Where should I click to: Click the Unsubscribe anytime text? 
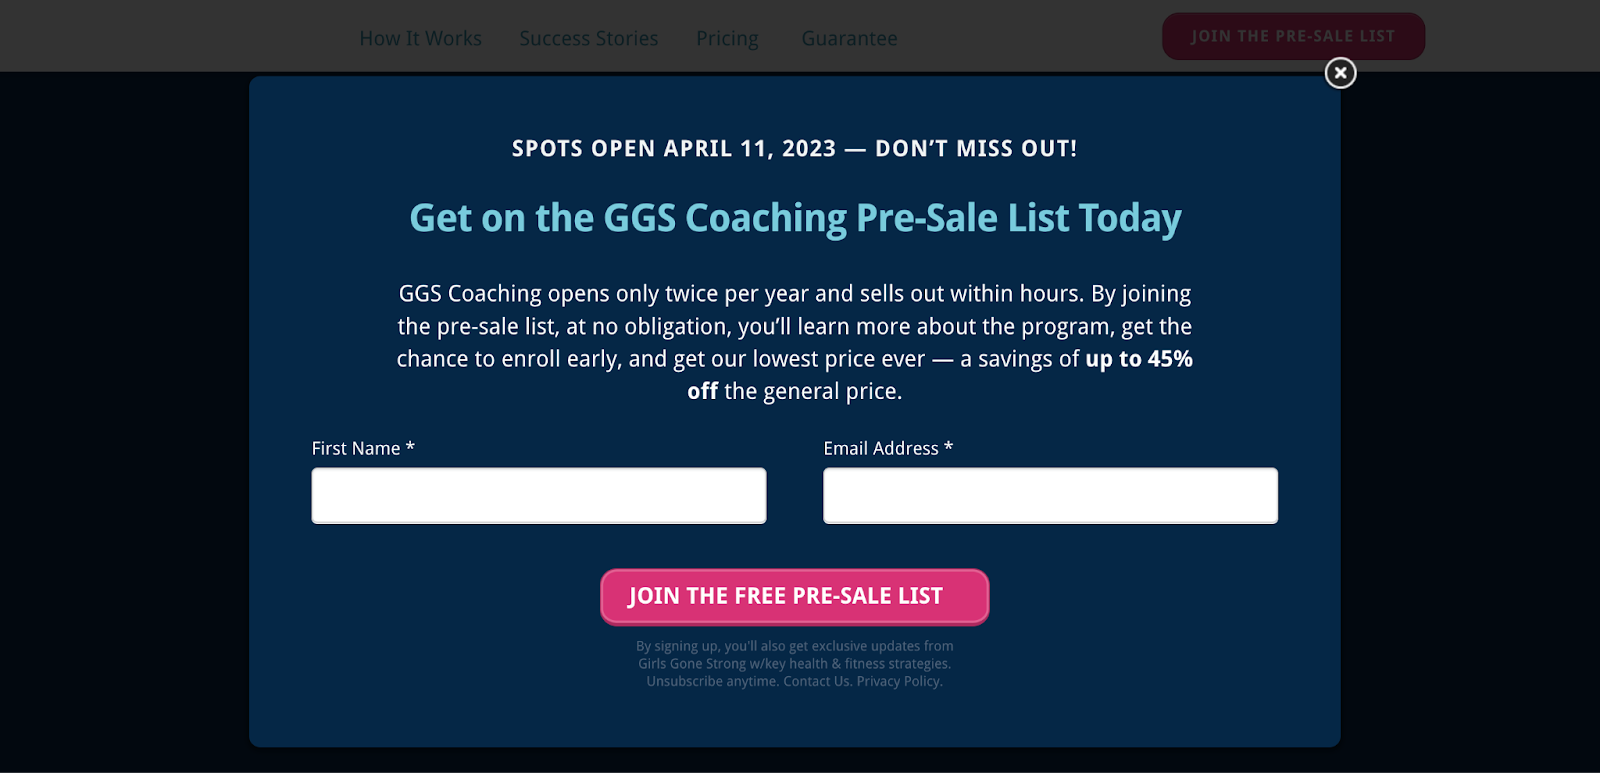(712, 681)
